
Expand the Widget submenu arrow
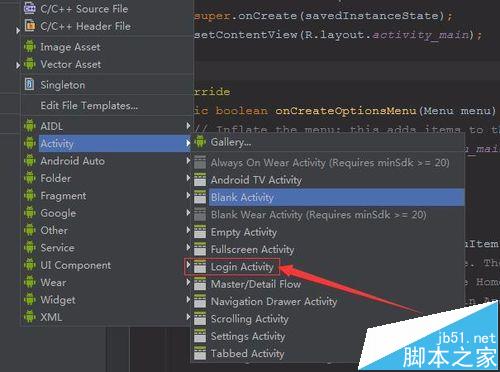pyautogui.click(x=188, y=299)
